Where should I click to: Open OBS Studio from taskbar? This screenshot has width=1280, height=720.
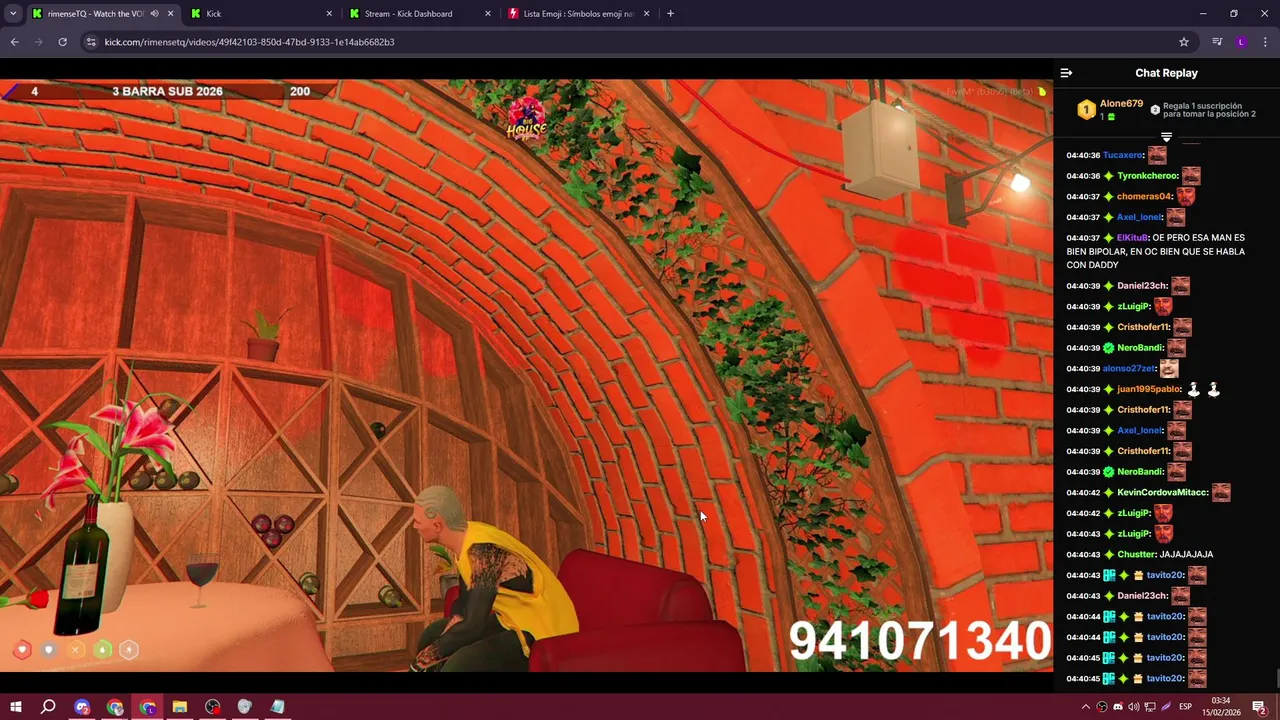pos(213,707)
